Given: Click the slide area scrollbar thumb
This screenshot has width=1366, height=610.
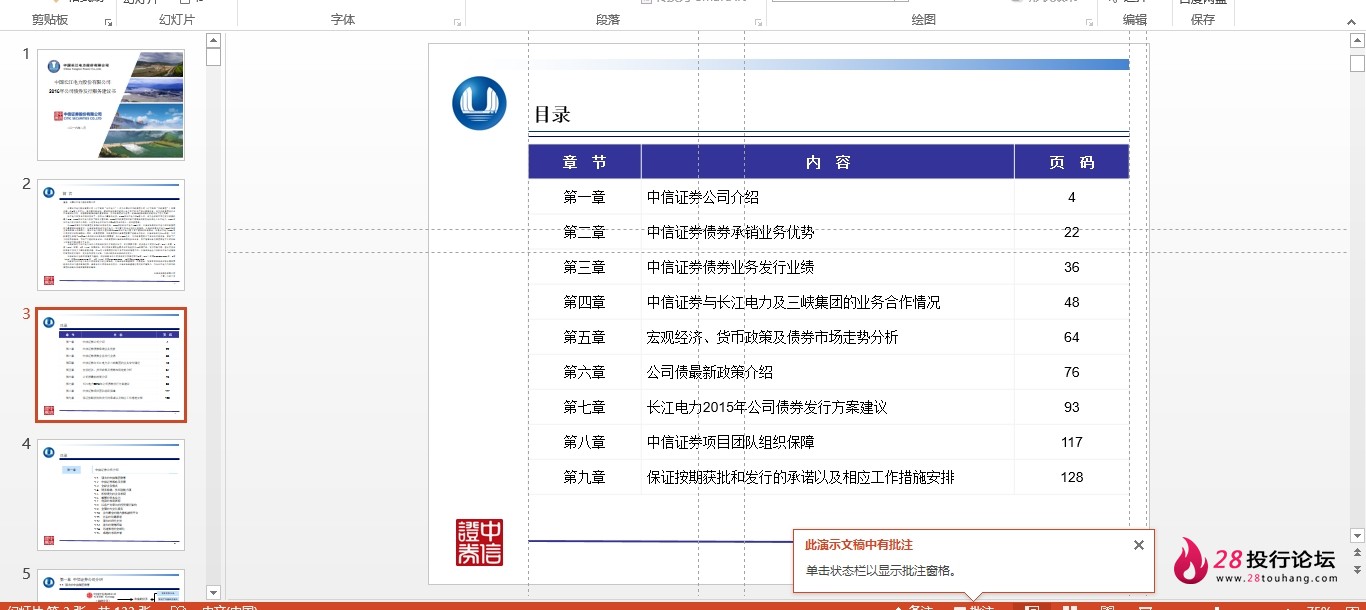Looking at the screenshot, I should pos(1357,64).
